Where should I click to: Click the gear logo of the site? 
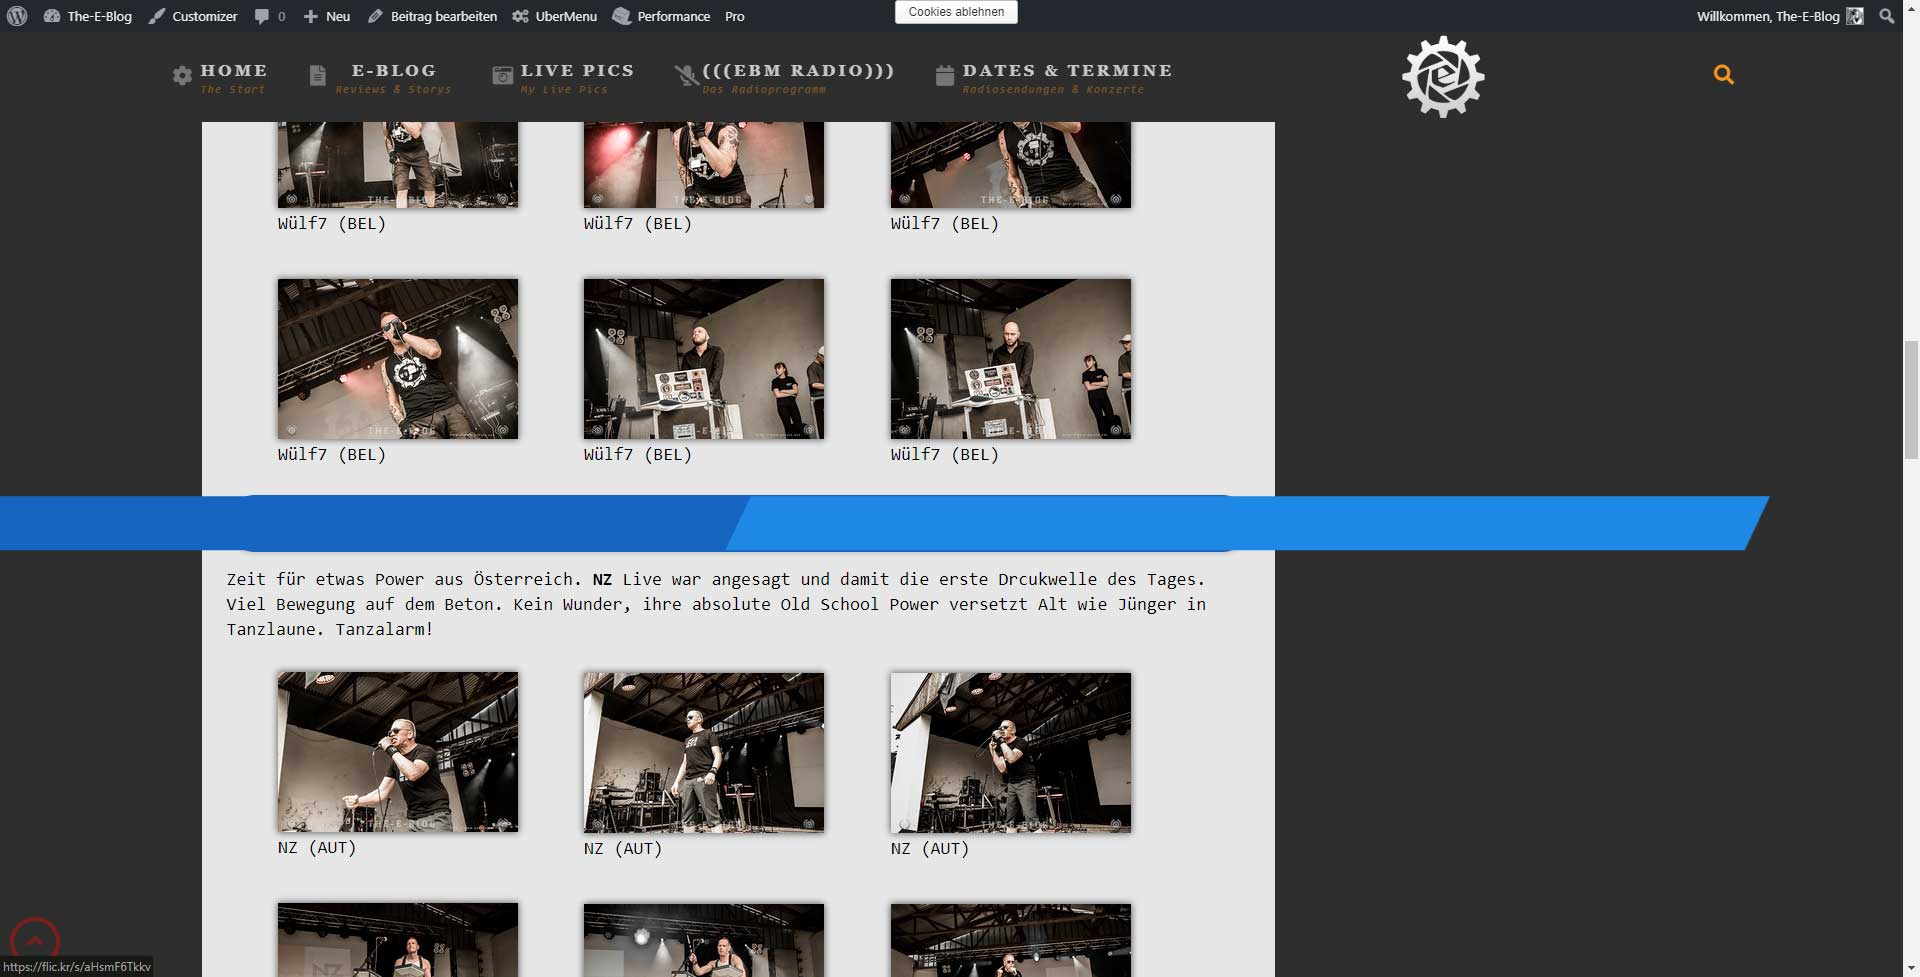[x=1442, y=77]
